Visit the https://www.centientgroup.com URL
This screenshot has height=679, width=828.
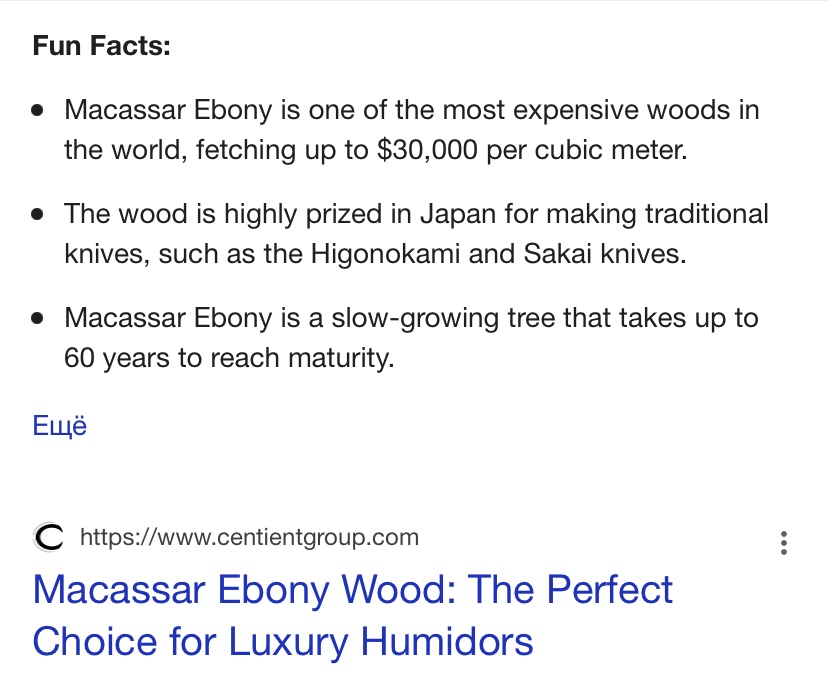pyautogui.click(x=249, y=537)
